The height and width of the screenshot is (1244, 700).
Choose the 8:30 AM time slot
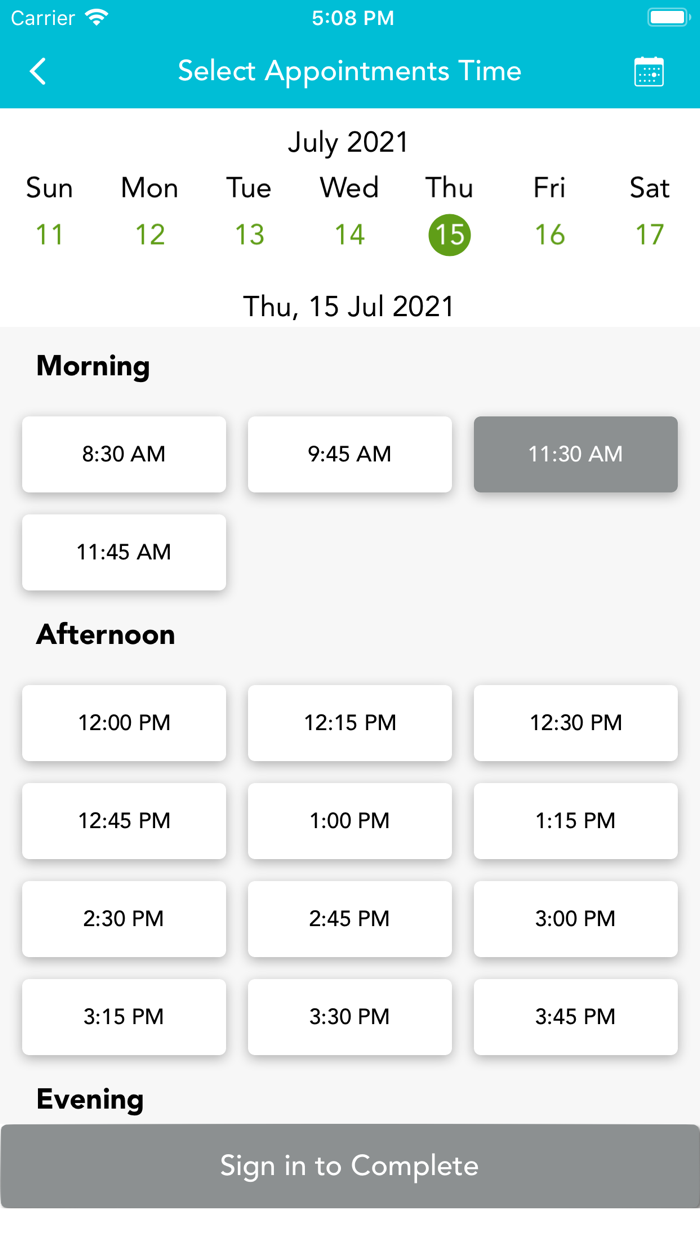tap(124, 454)
